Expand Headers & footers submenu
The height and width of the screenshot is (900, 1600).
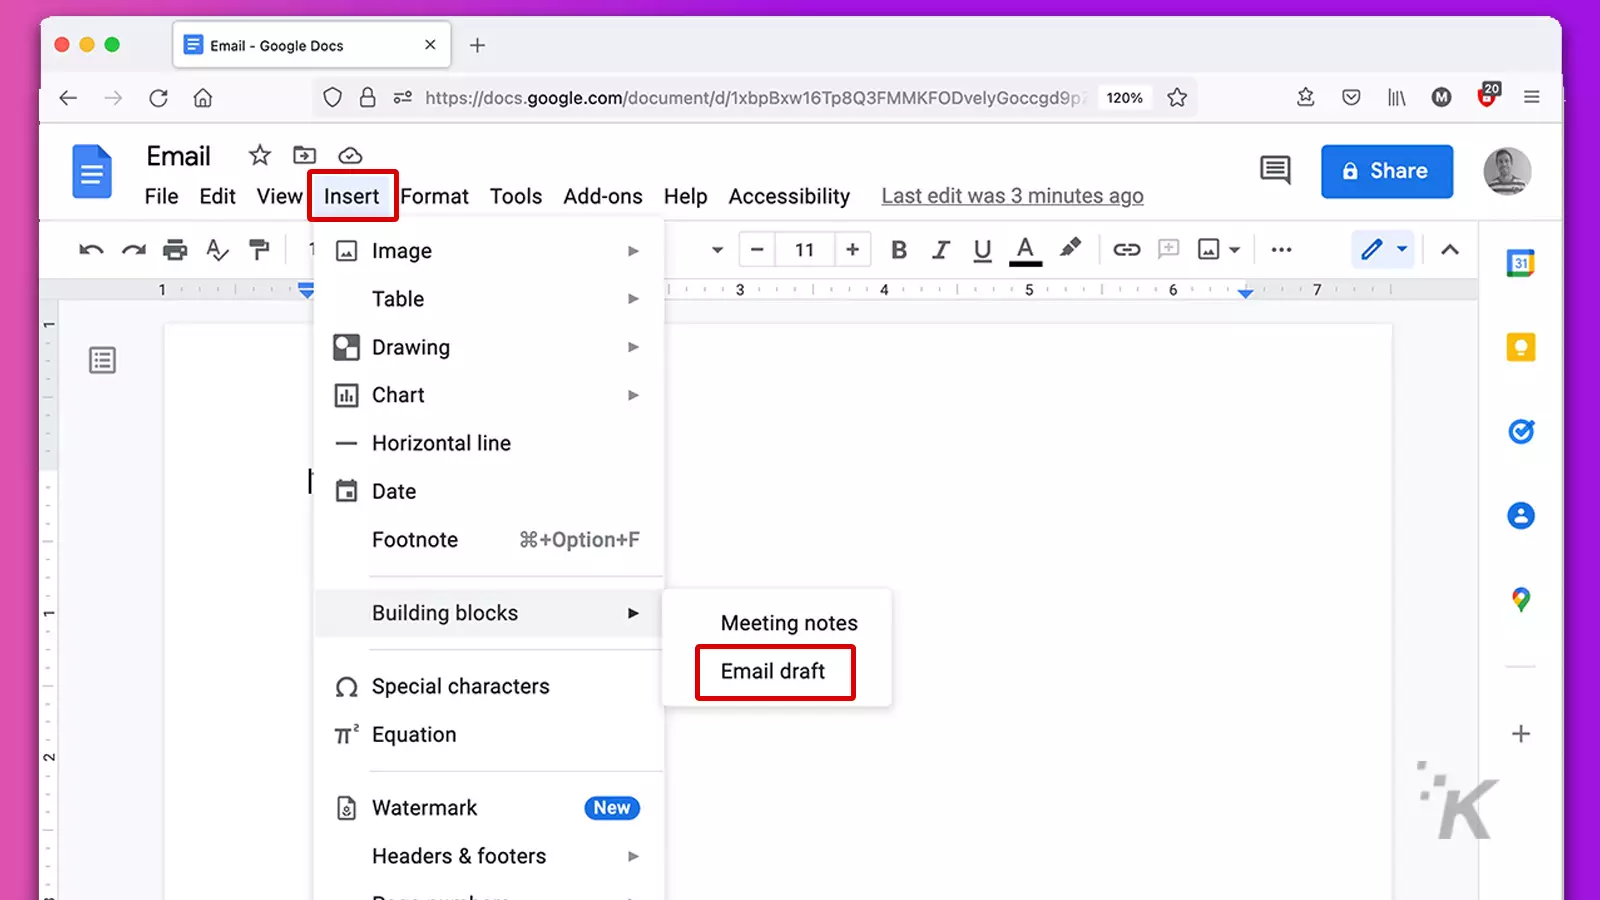point(488,856)
